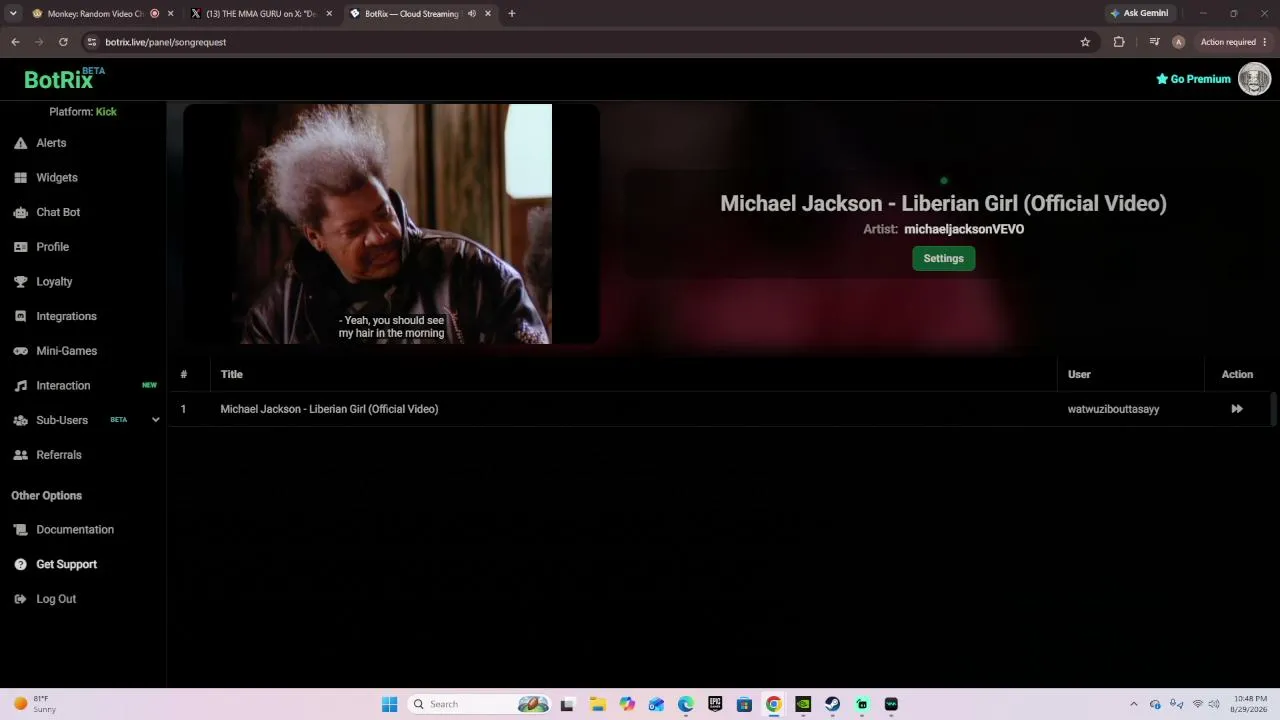This screenshot has height=720, width=1280.
Task: Select the queue row titled Liberian Girl
Action: (718, 409)
